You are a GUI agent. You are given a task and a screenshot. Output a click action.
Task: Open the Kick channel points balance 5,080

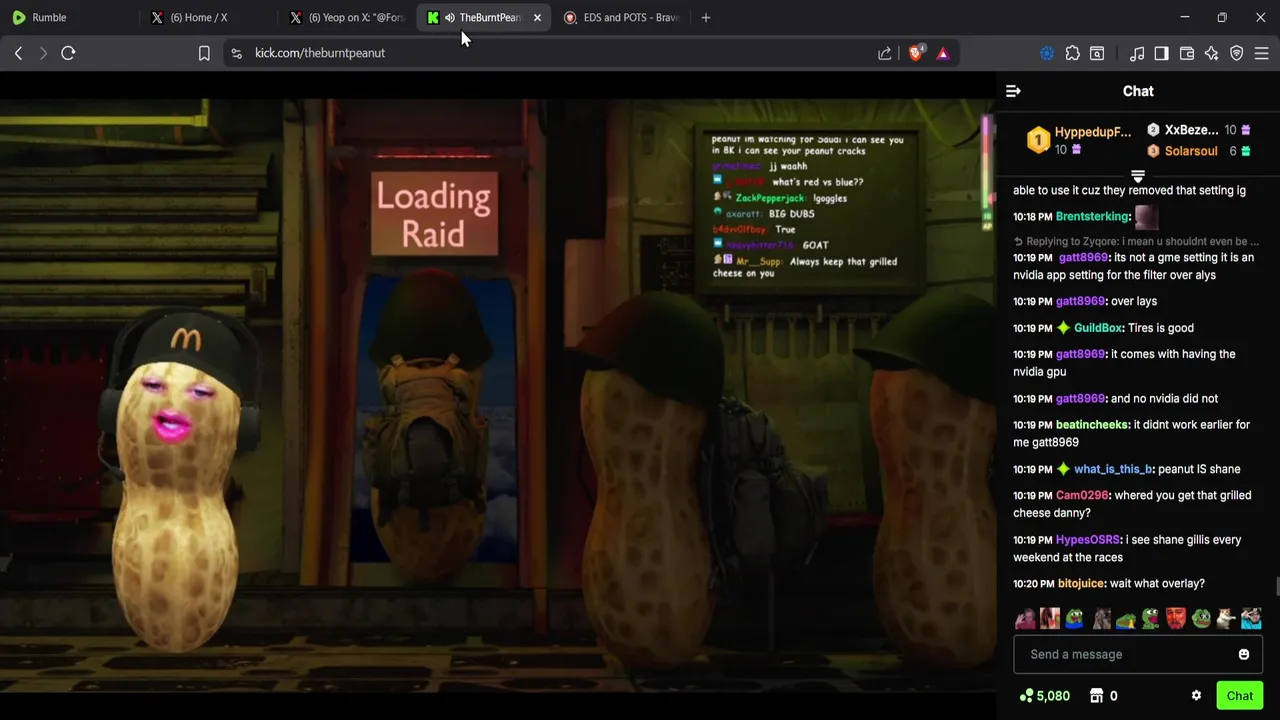pos(1044,696)
